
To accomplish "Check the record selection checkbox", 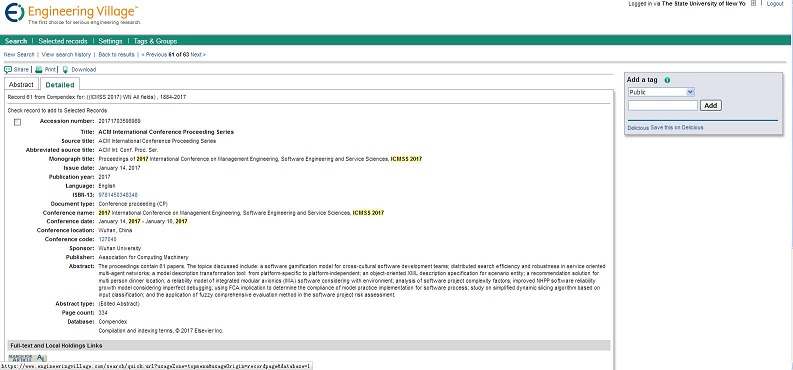I will pos(18,122).
